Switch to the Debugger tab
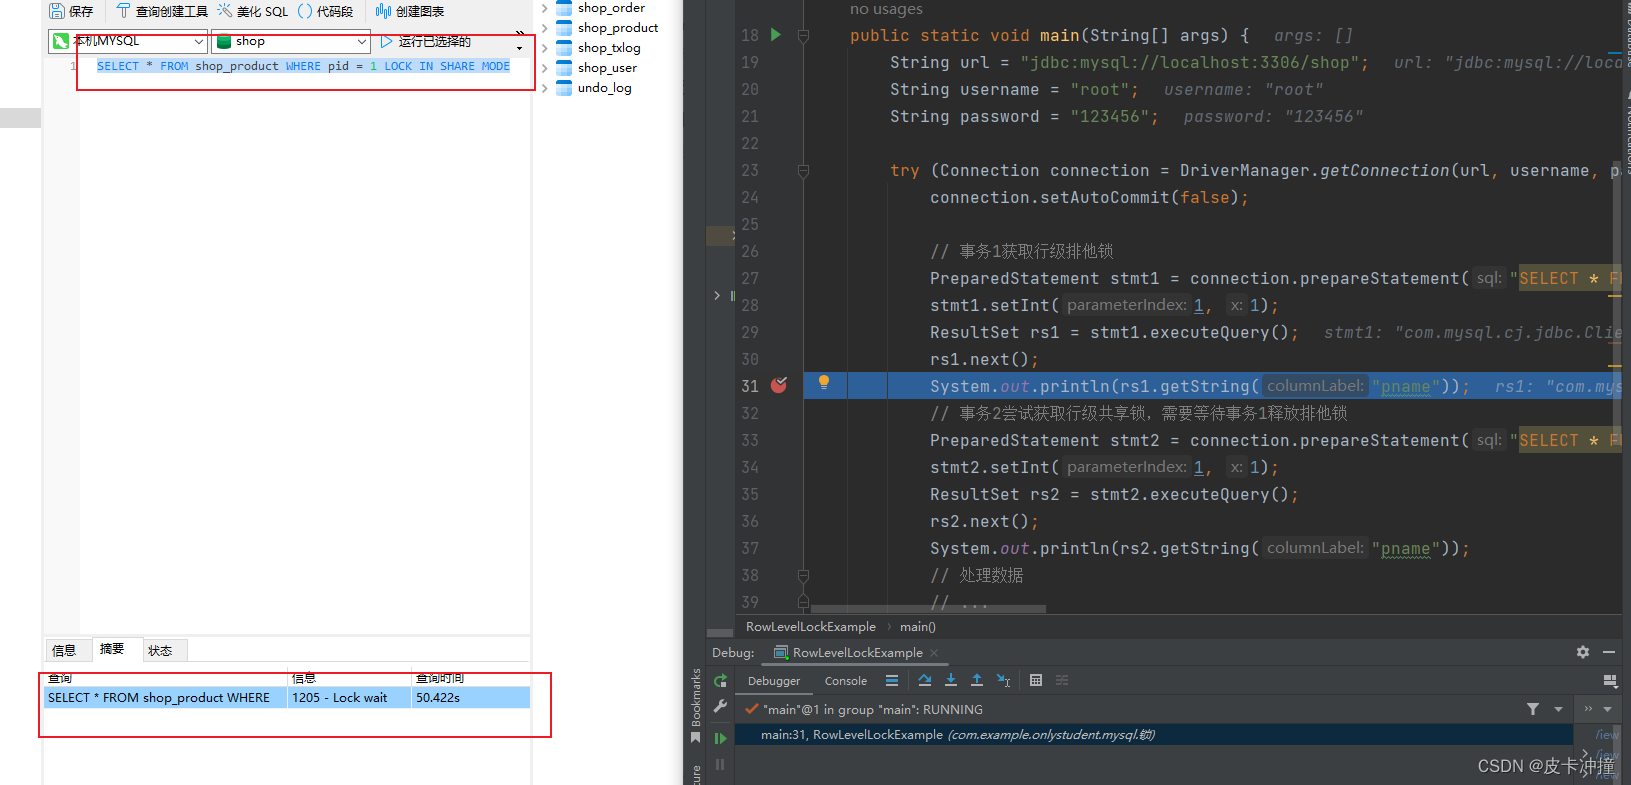This screenshot has height=785, width=1631. click(774, 681)
